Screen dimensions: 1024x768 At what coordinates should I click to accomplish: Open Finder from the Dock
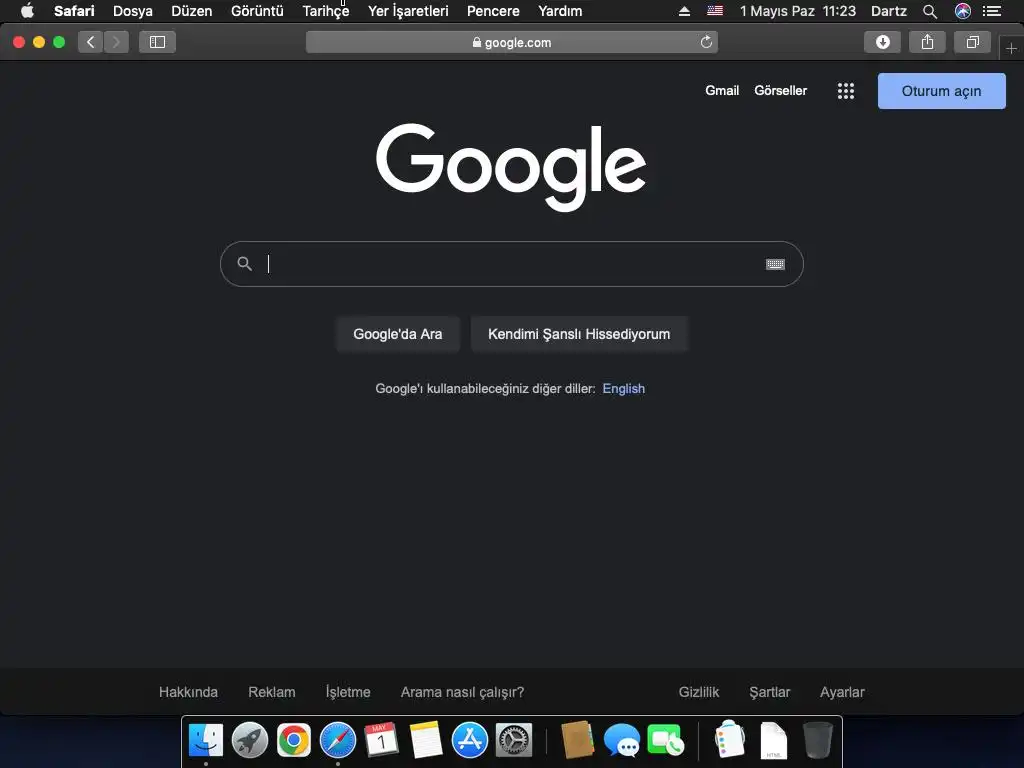[x=206, y=741]
